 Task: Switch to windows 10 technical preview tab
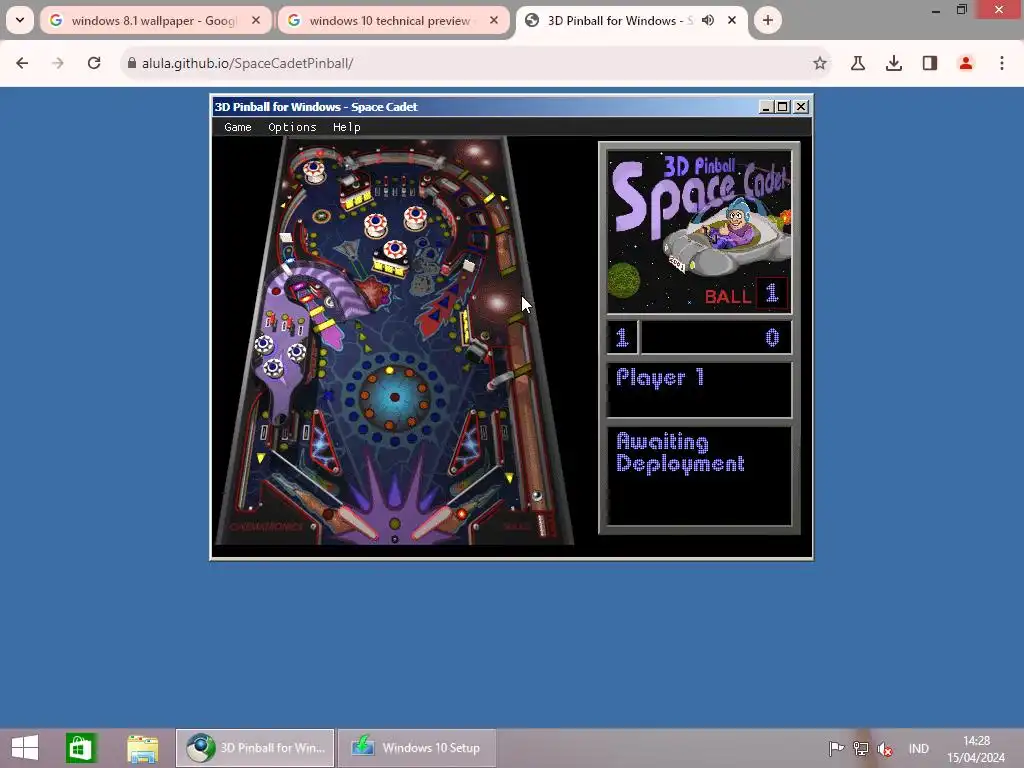393,21
